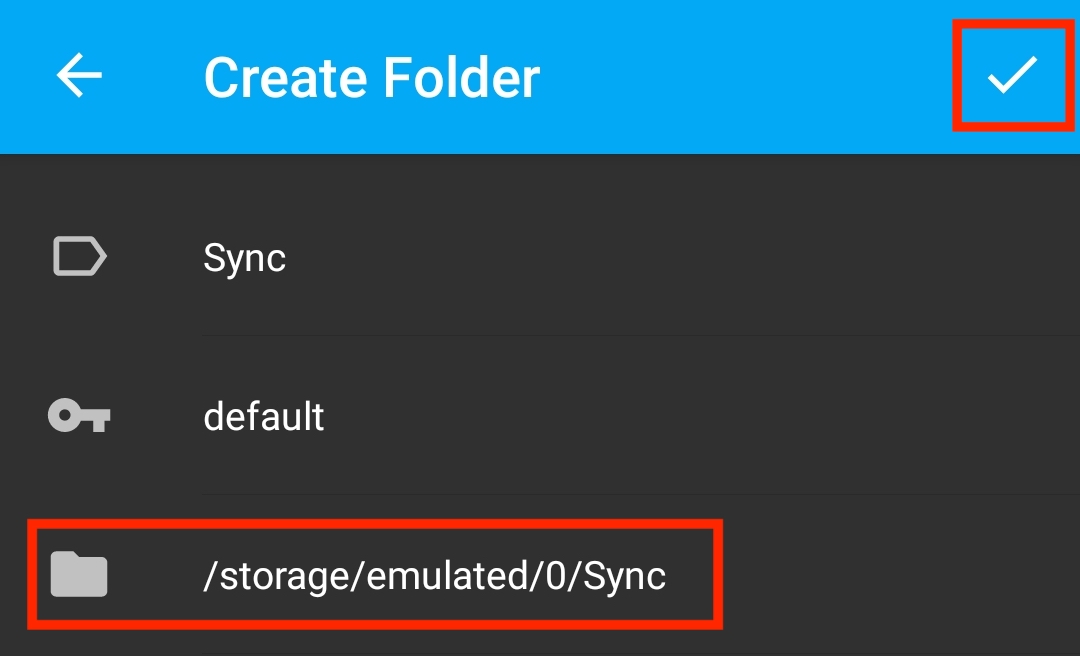
Task: Select the default folder ID row
Action: click(x=540, y=416)
